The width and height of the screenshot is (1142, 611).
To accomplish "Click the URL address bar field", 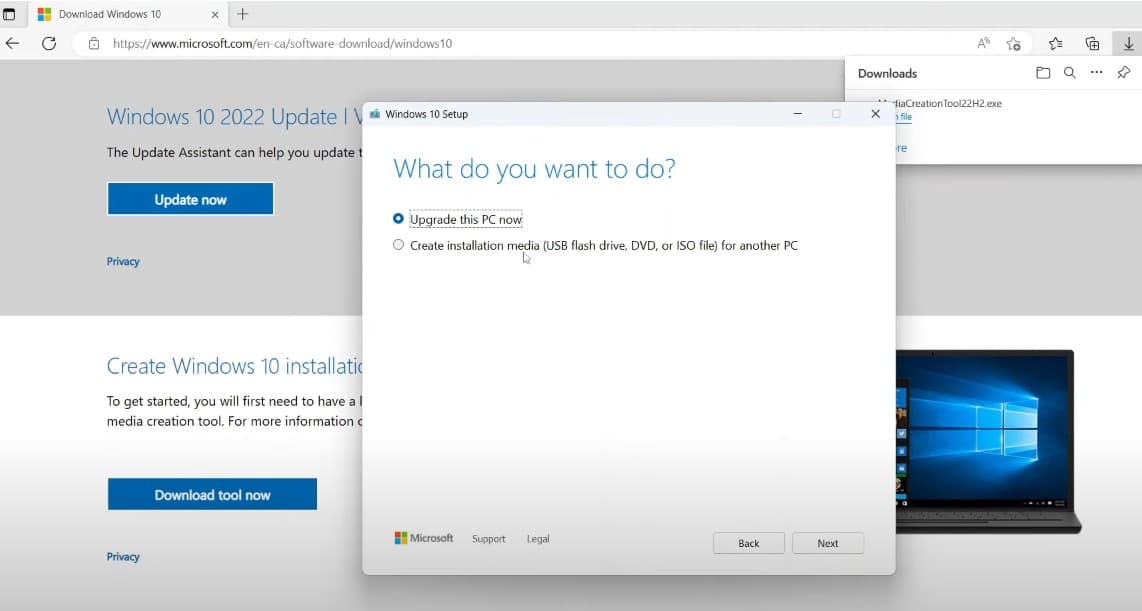I will coord(500,44).
